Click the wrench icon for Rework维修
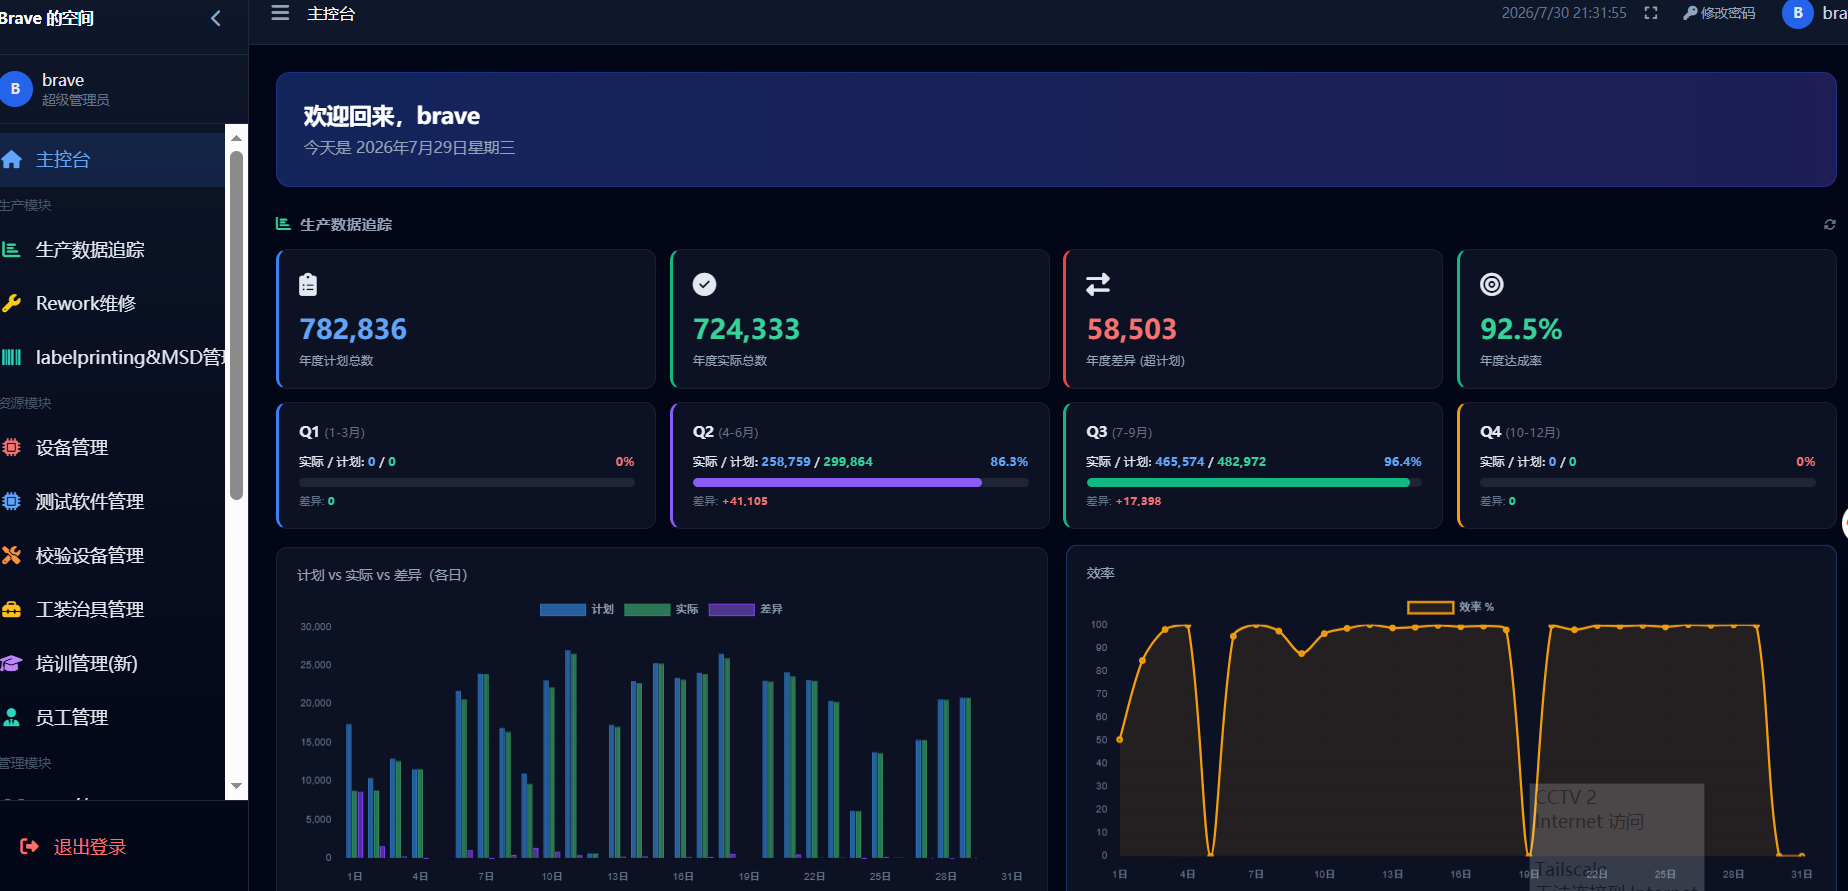The height and width of the screenshot is (891, 1848). point(12,303)
